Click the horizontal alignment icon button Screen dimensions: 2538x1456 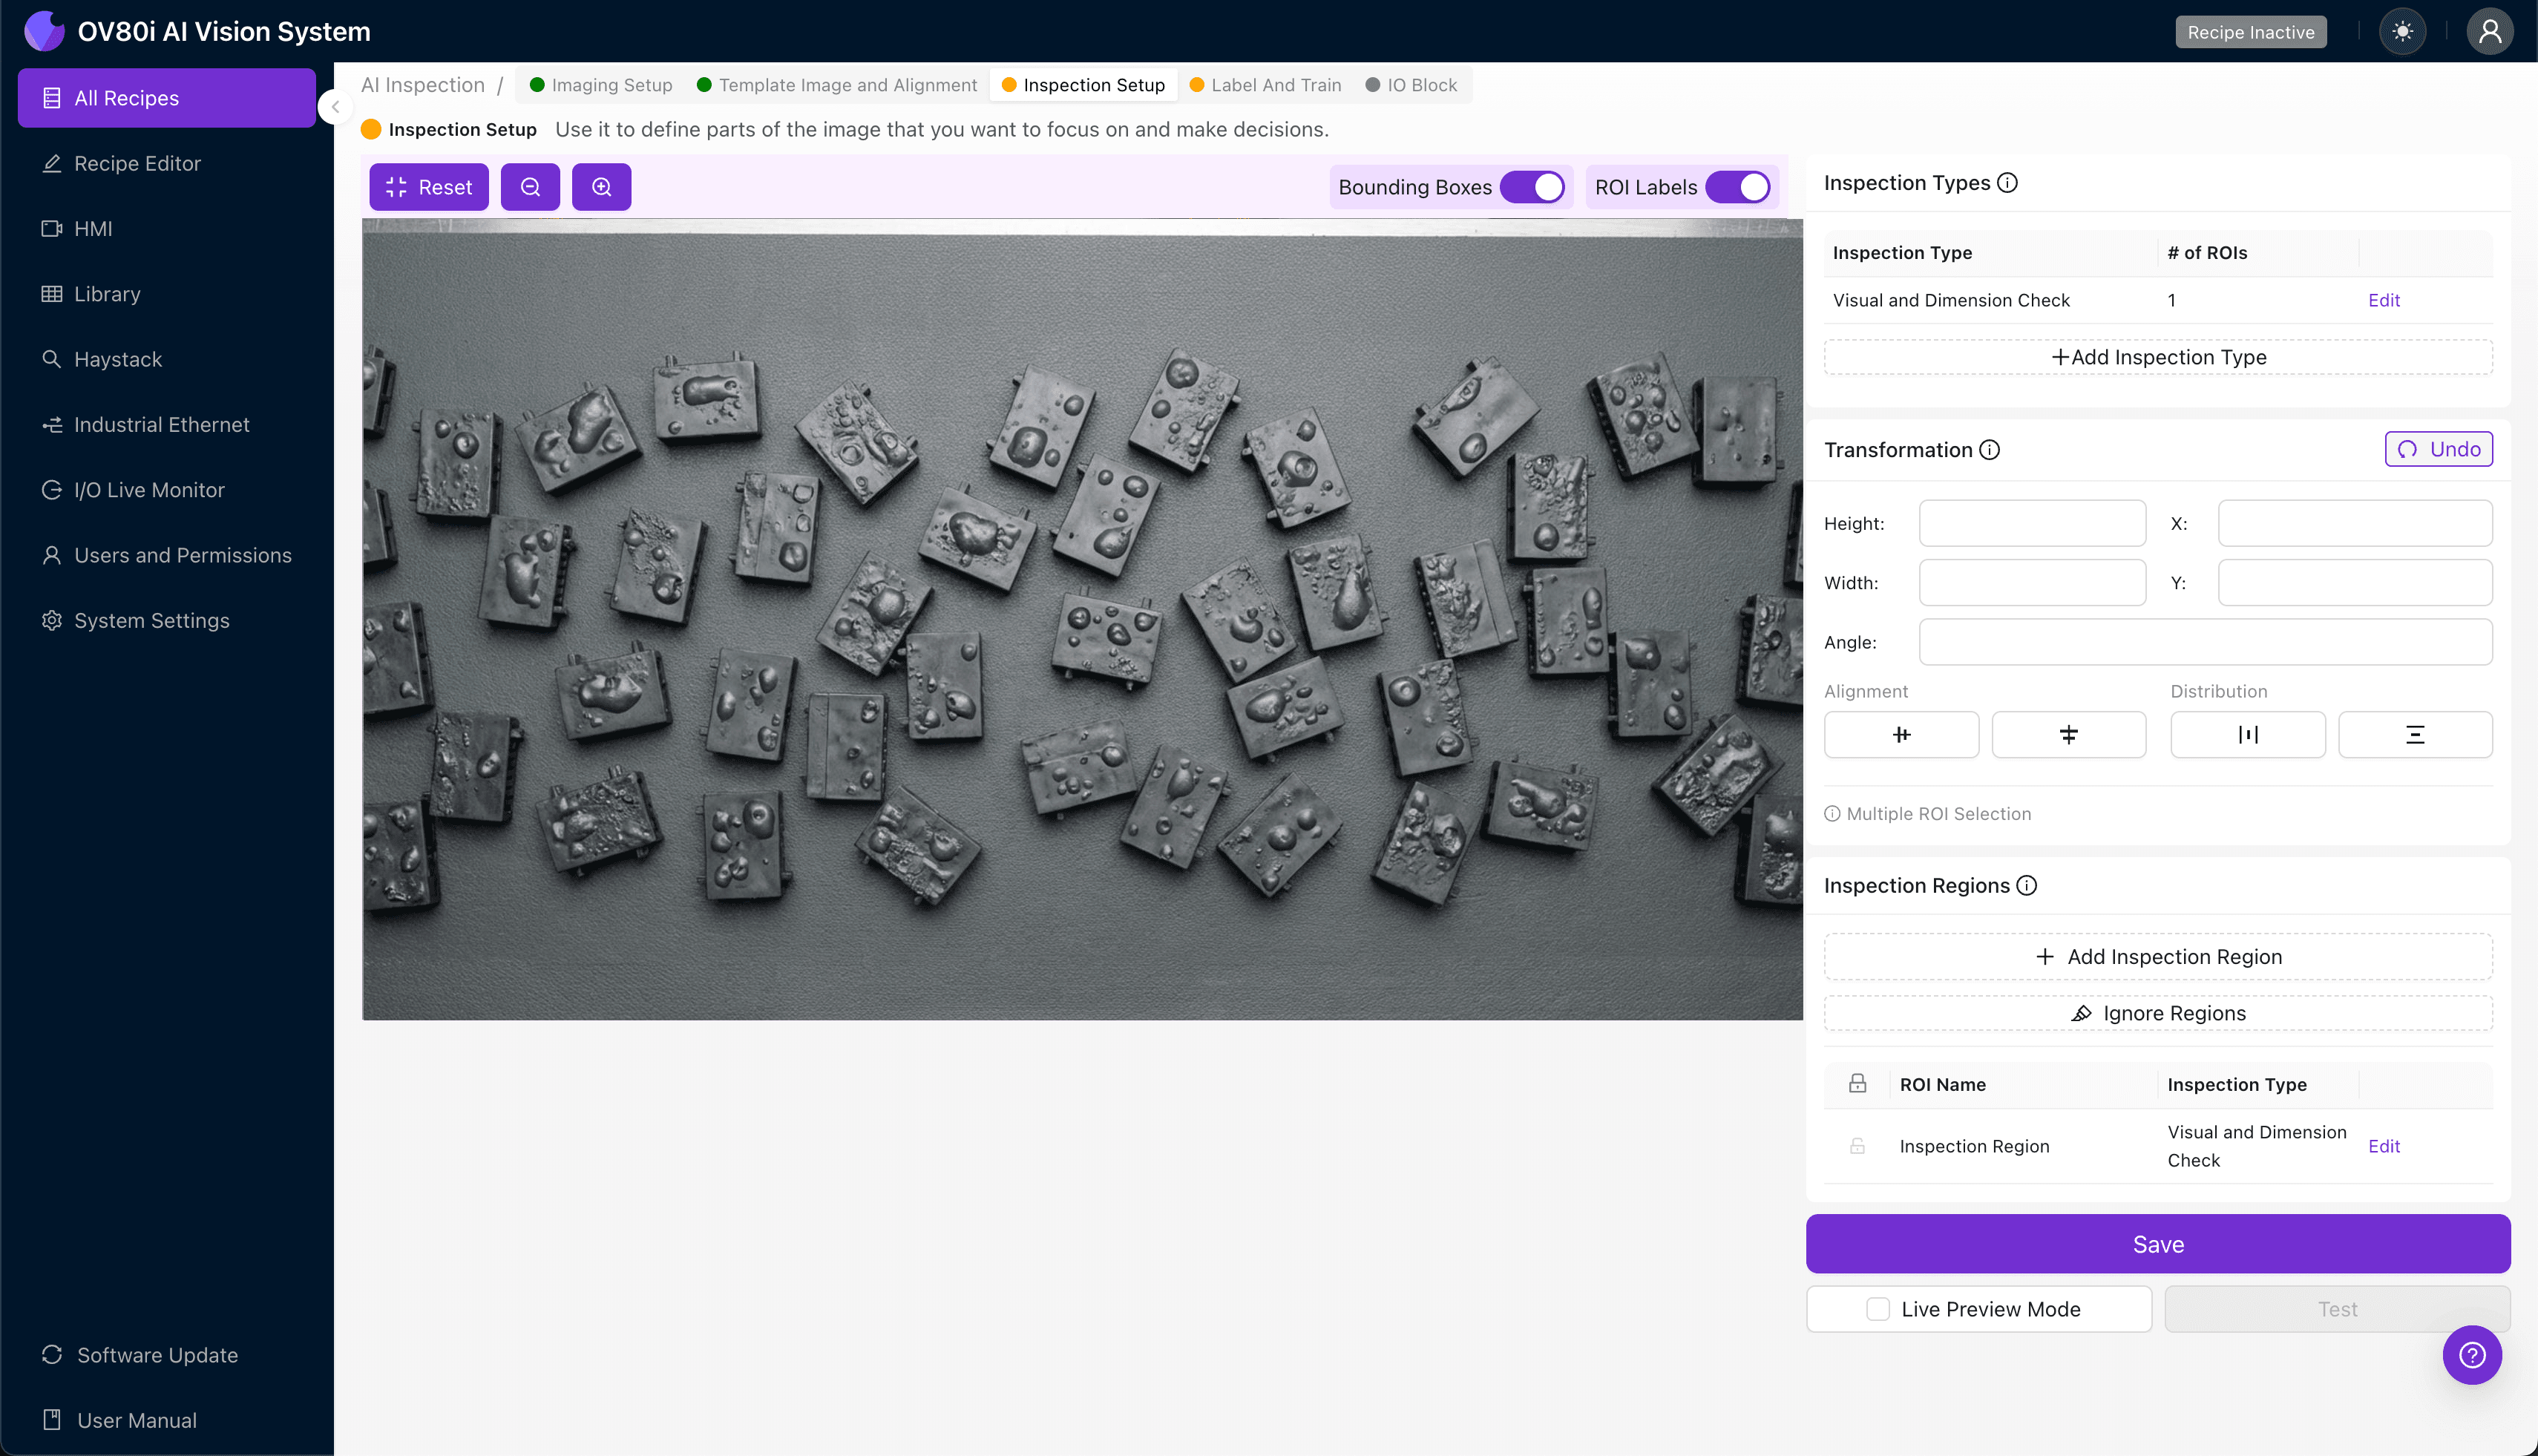pyautogui.click(x=1900, y=735)
